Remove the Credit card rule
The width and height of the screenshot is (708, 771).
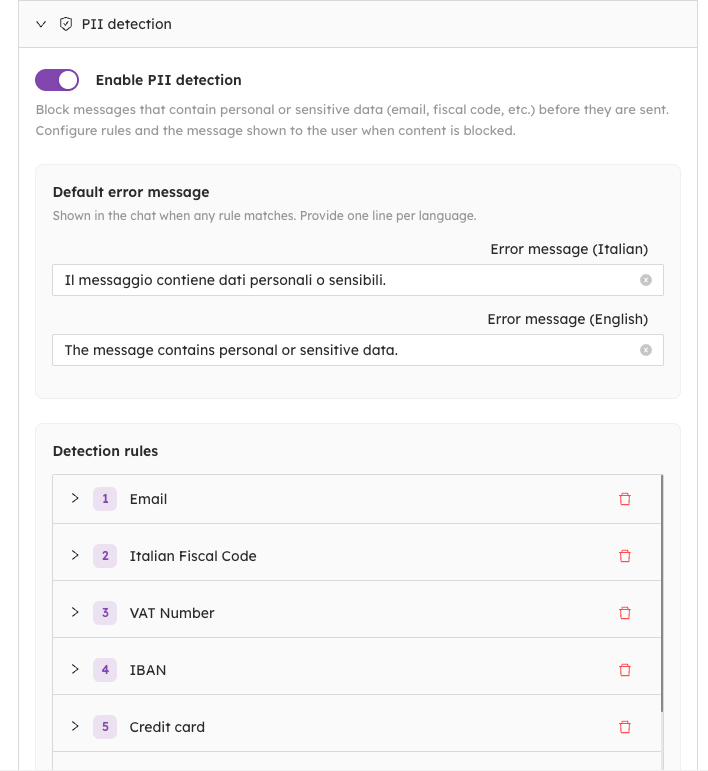(625, 727)
